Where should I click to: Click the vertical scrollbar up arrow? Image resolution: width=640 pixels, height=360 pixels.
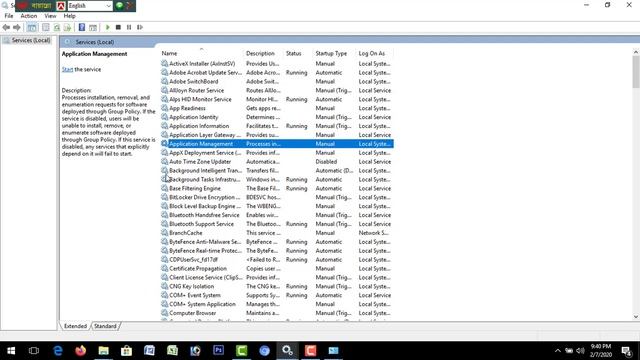636,52
